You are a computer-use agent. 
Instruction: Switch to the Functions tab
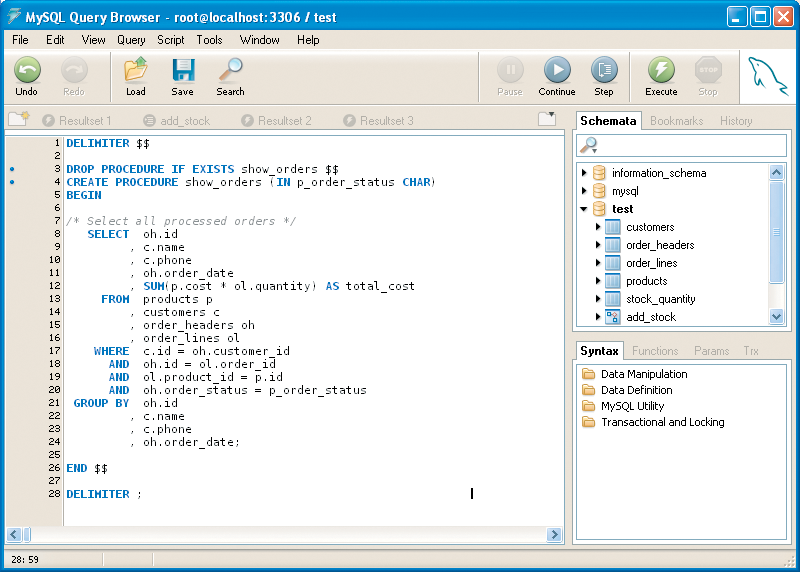click(x=655, y=351)
